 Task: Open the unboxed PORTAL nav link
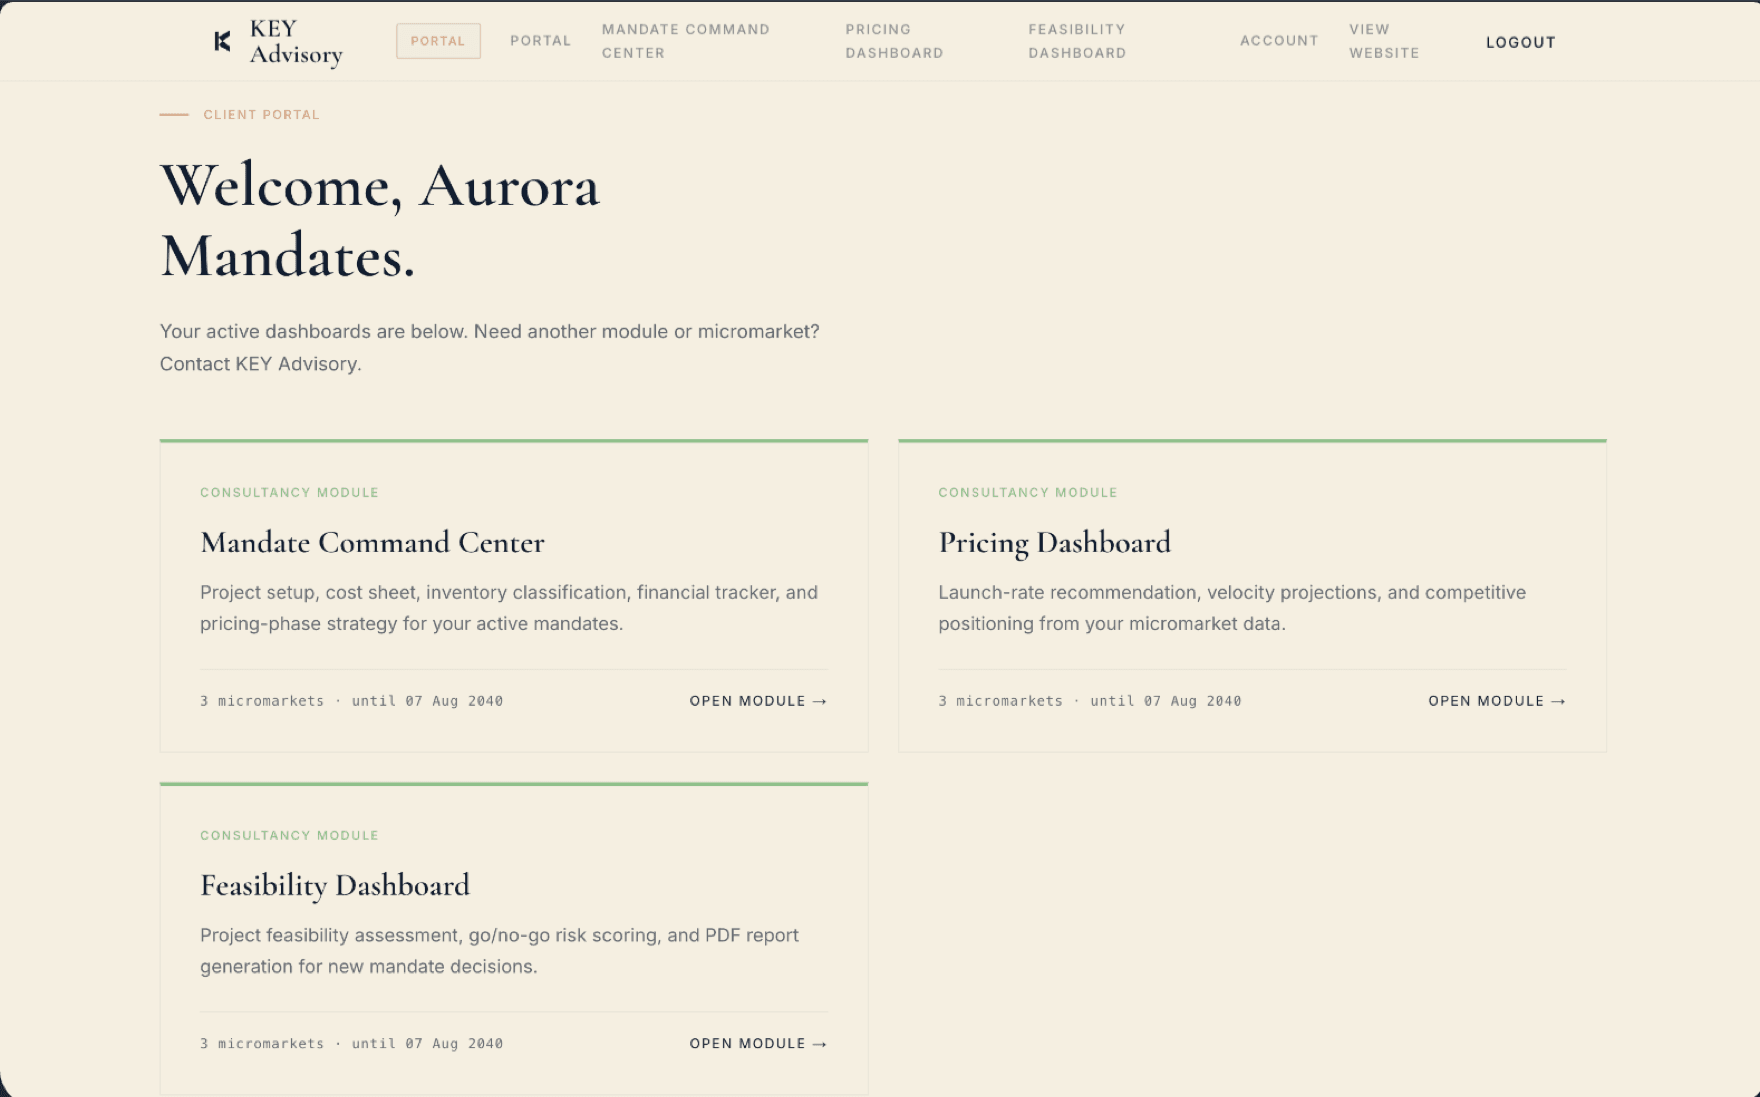[x=540, y=41]
